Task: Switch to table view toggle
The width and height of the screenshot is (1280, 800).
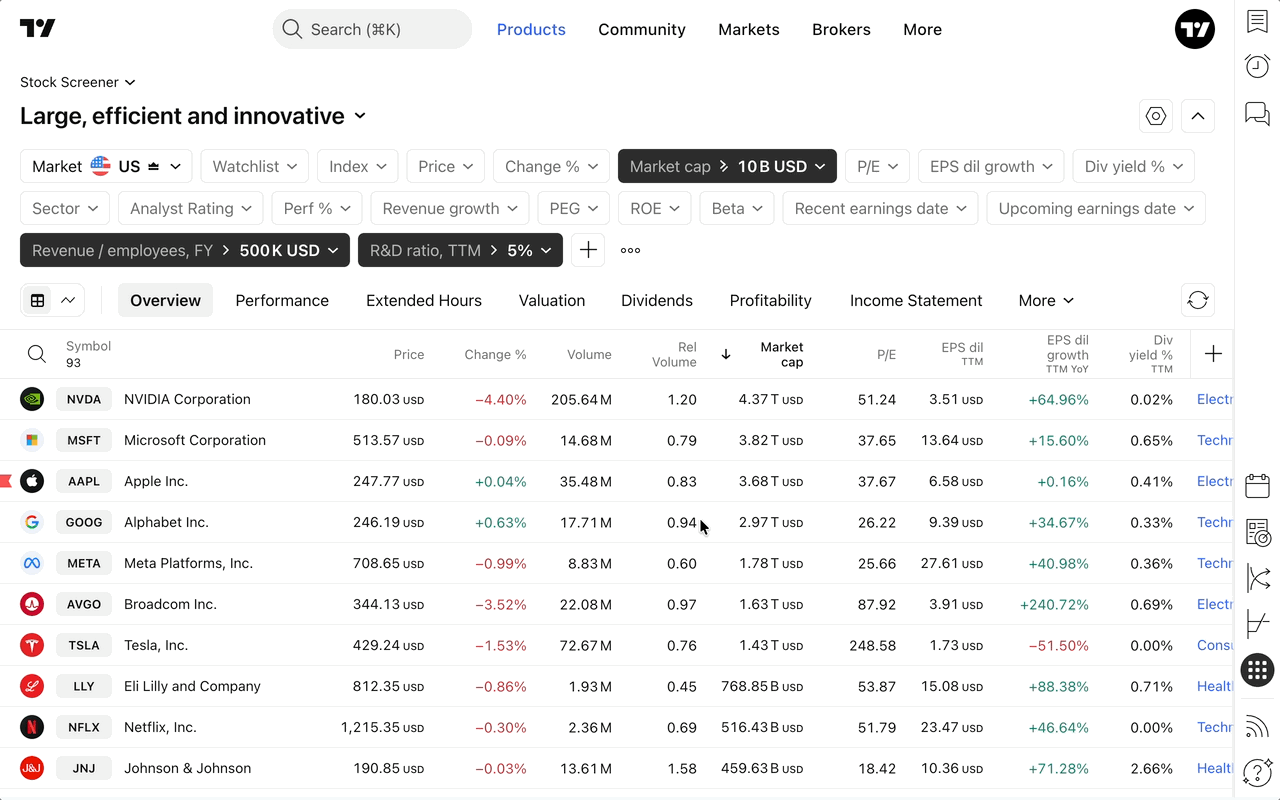Action: point(38,300)
